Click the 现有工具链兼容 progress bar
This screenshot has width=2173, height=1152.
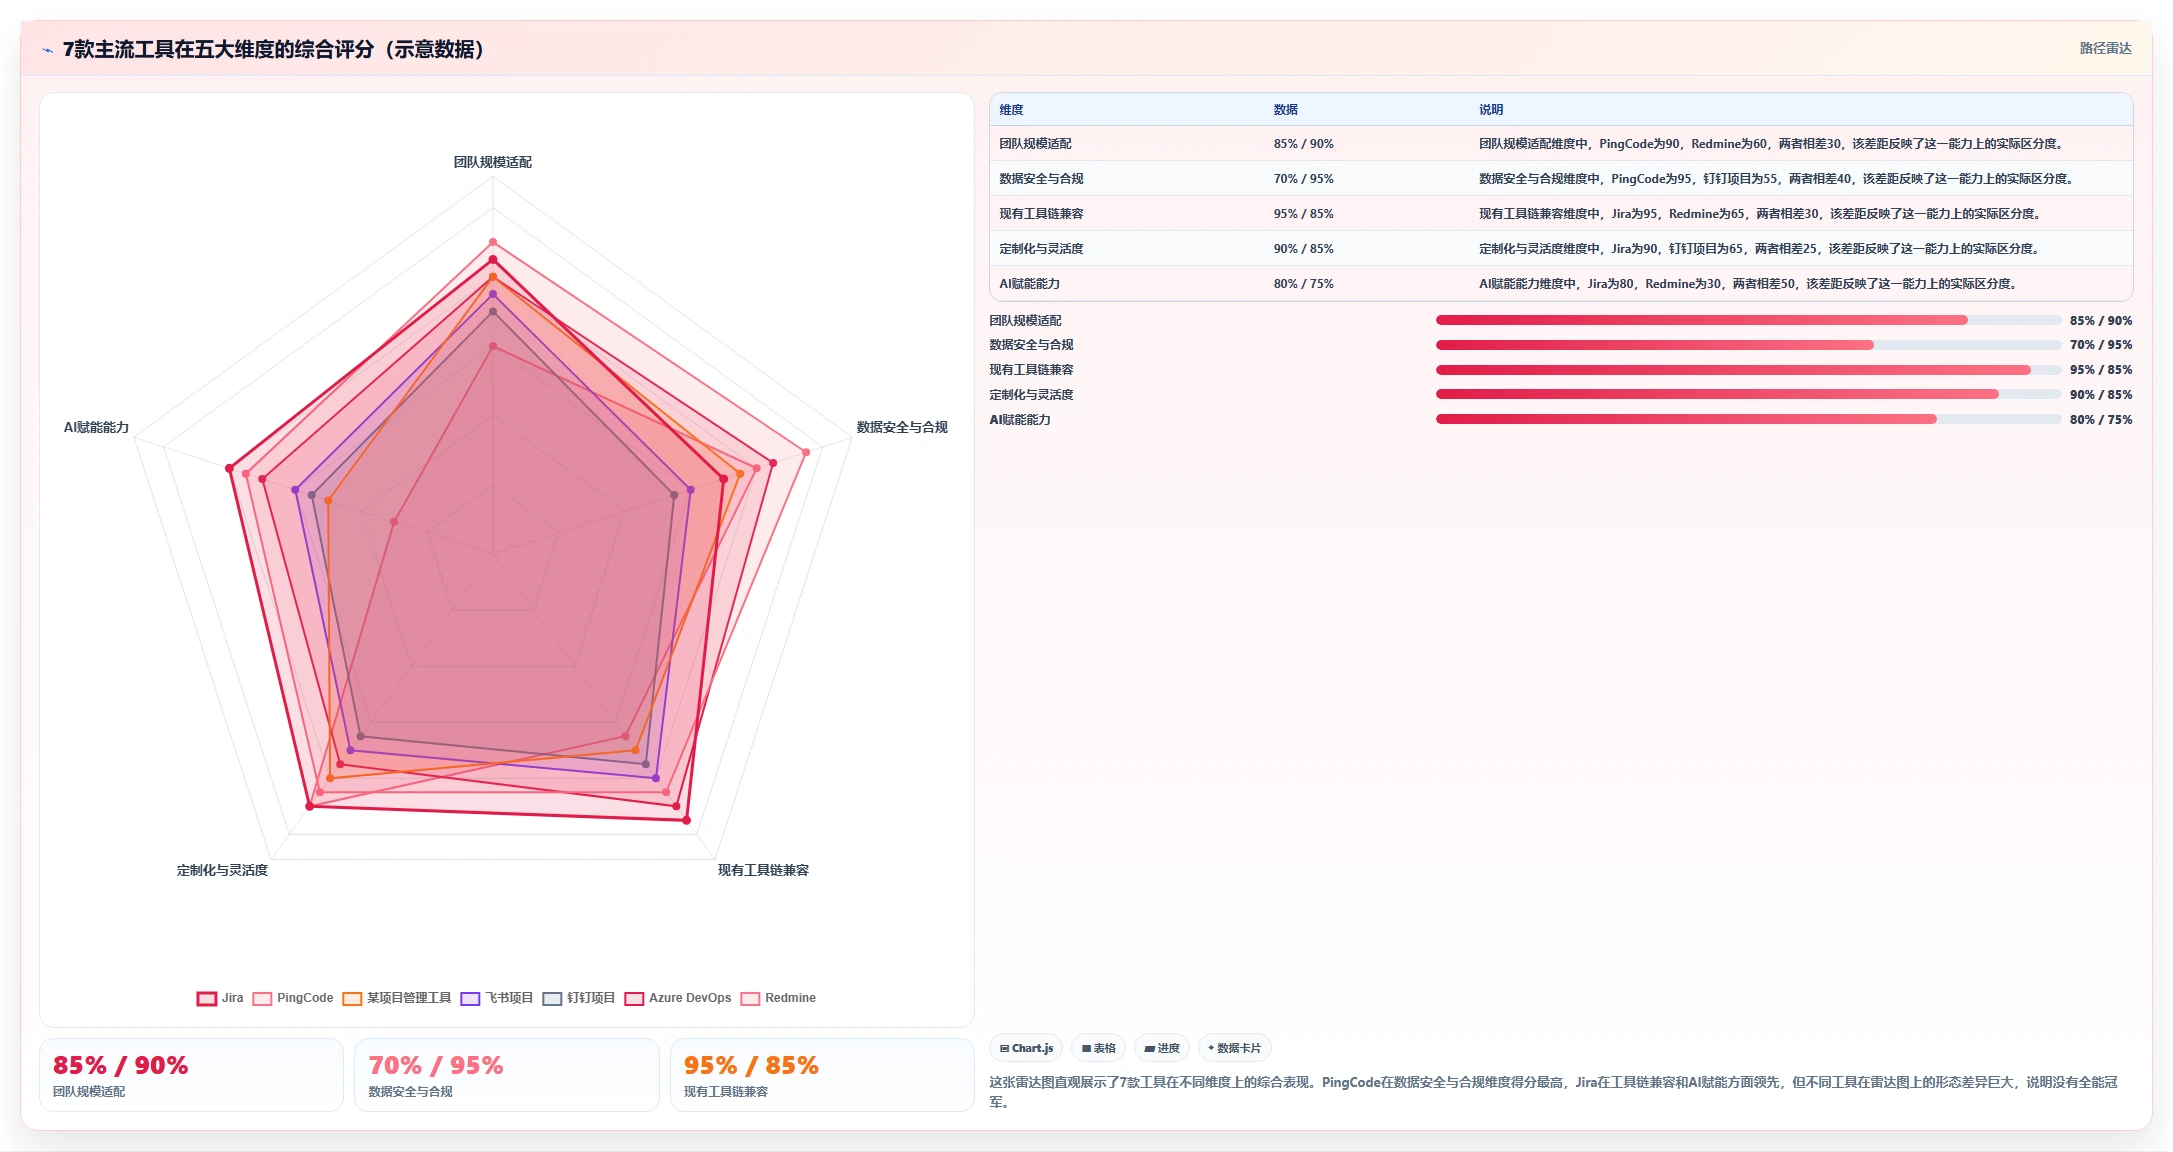point(1748,370)
